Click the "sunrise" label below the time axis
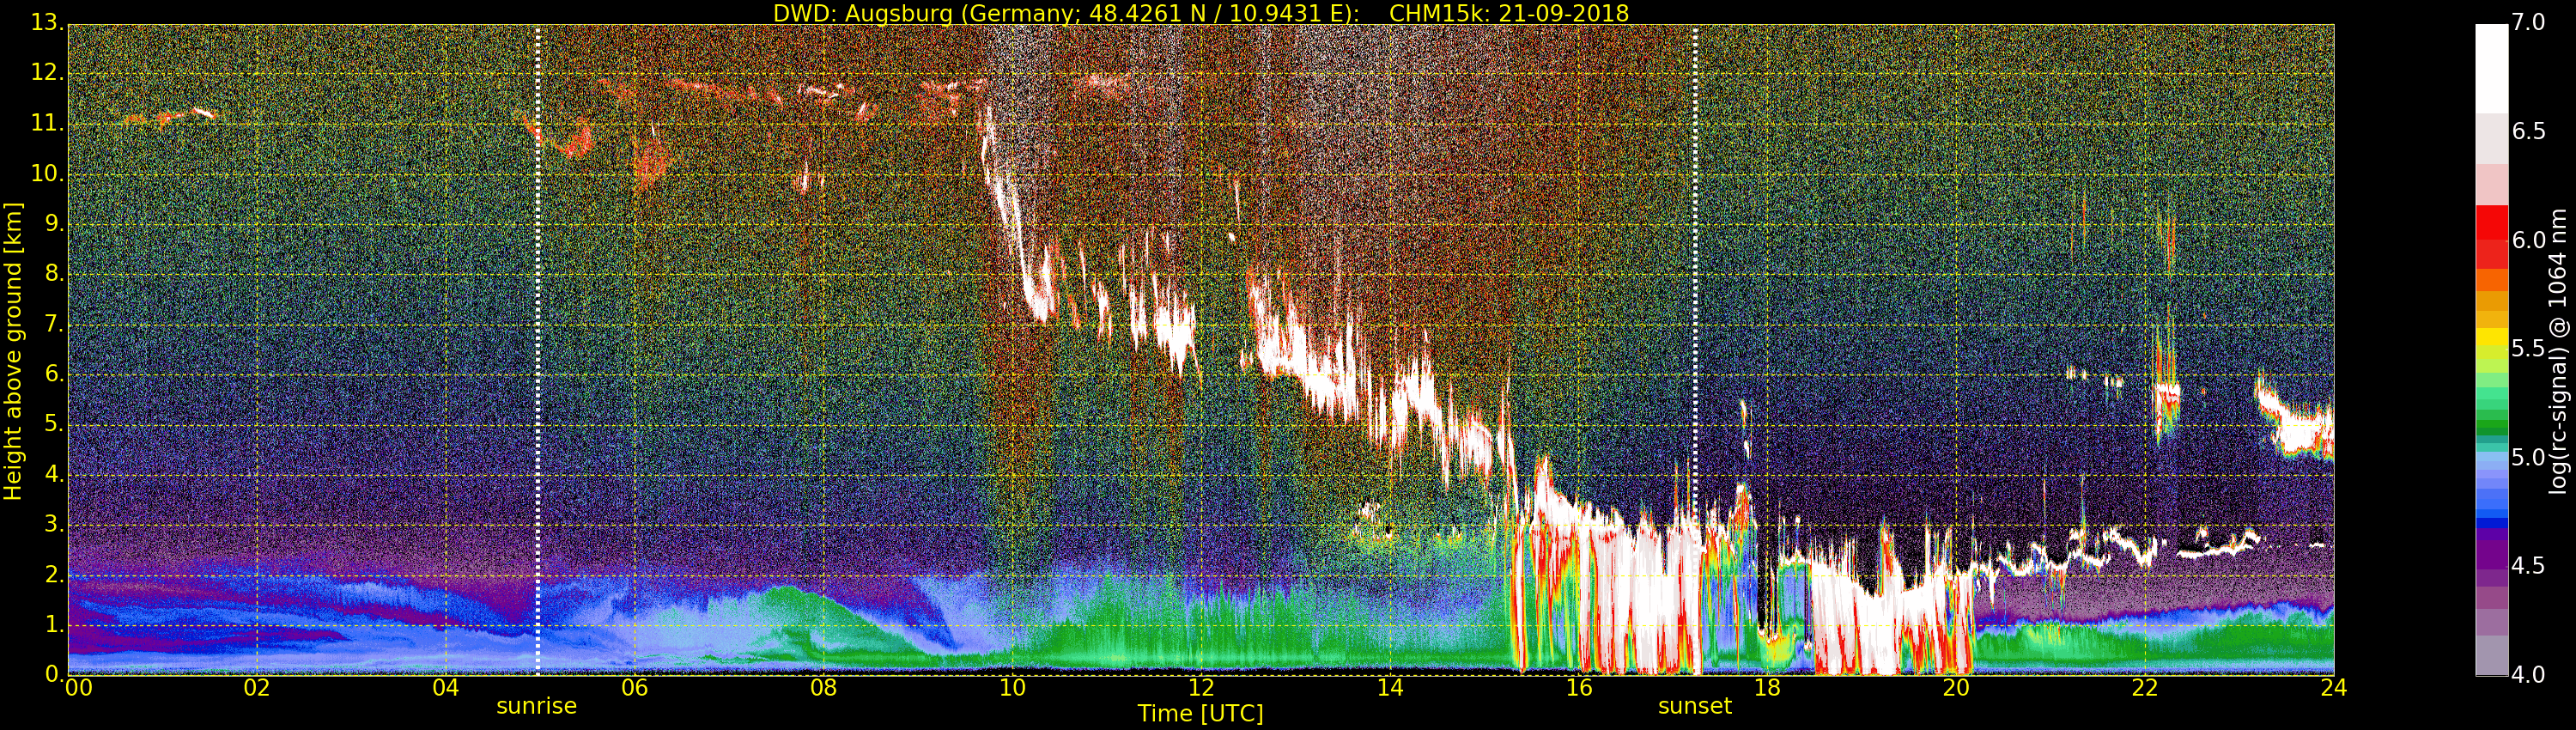The height and width of the screenshot is (730, 2576). coord(537,706)
